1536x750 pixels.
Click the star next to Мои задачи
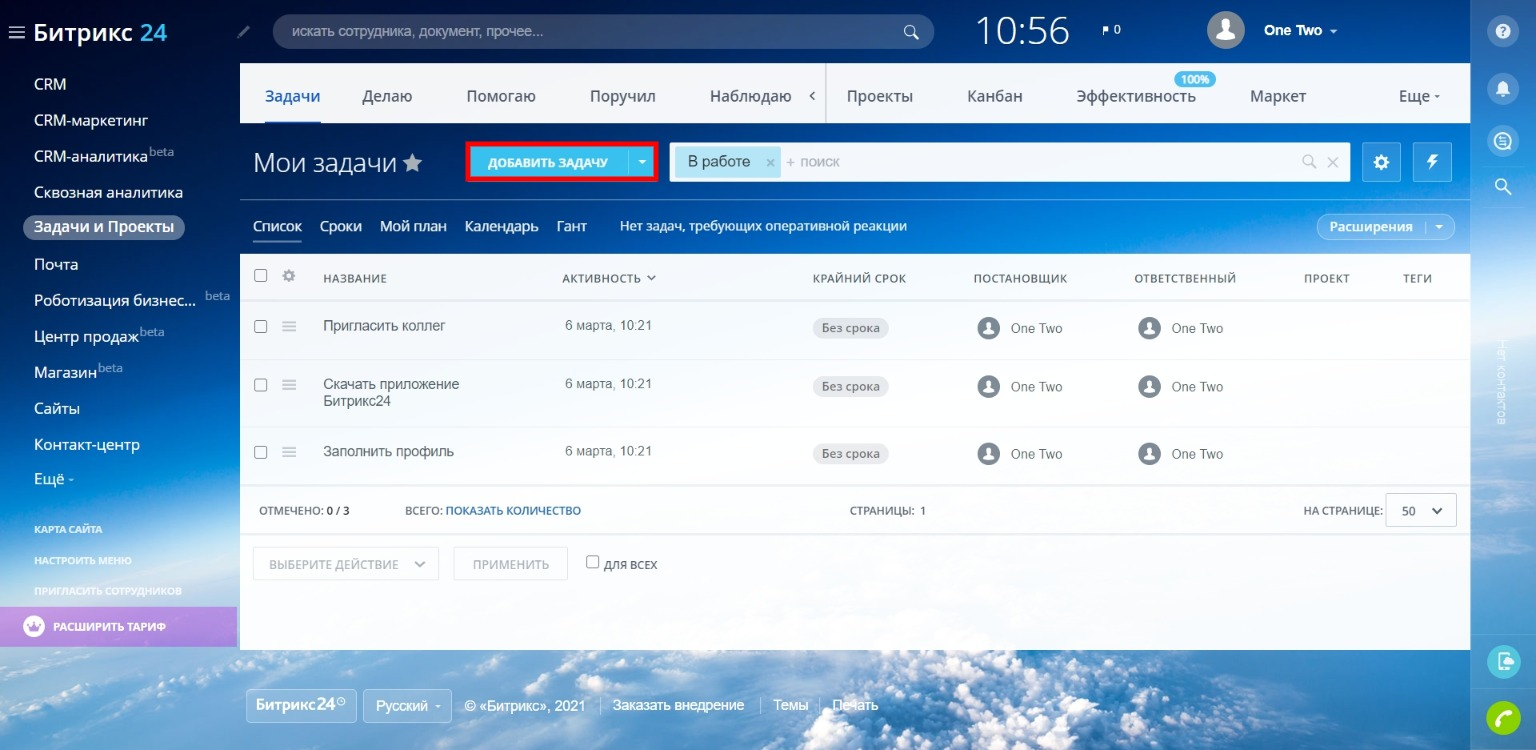pos(412,163)
